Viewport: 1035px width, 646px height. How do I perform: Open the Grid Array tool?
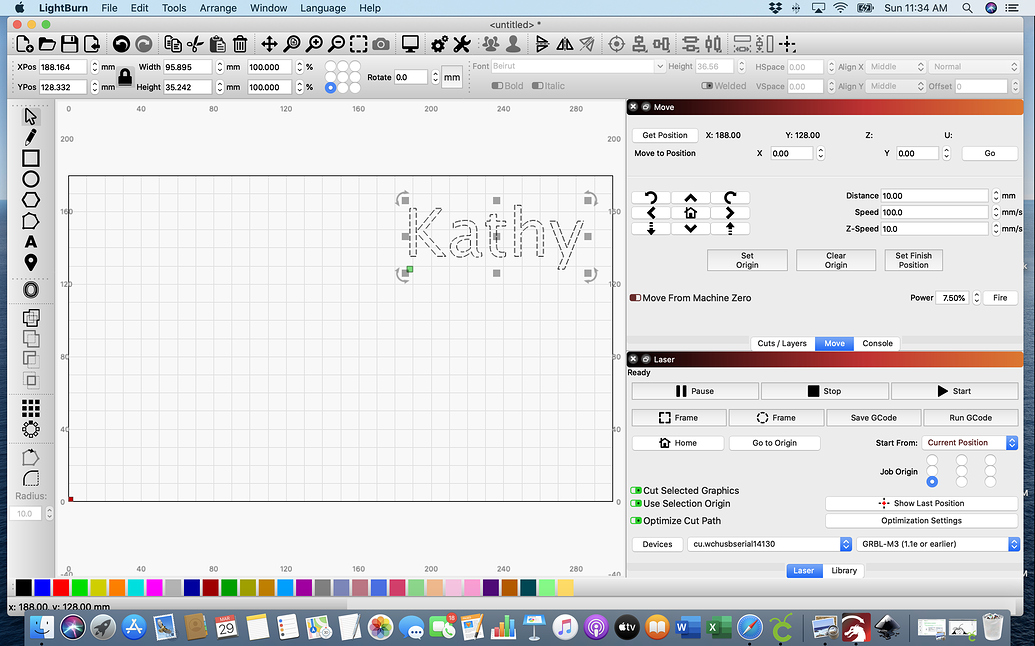pyautogui.click(x=31, y=408)
